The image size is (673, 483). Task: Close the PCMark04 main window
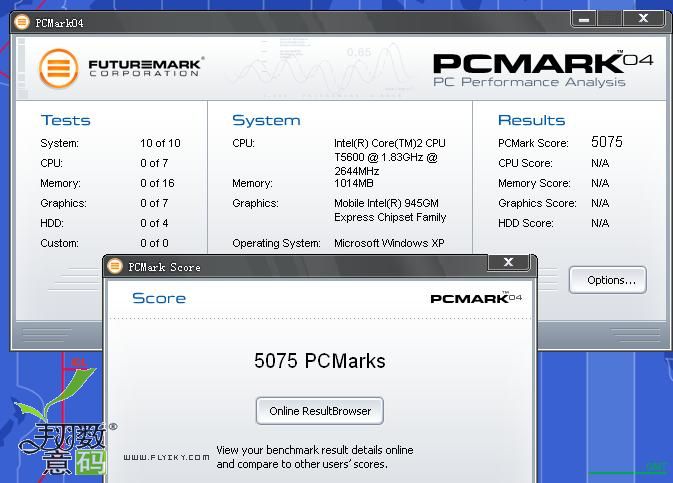tap(643, 18)
